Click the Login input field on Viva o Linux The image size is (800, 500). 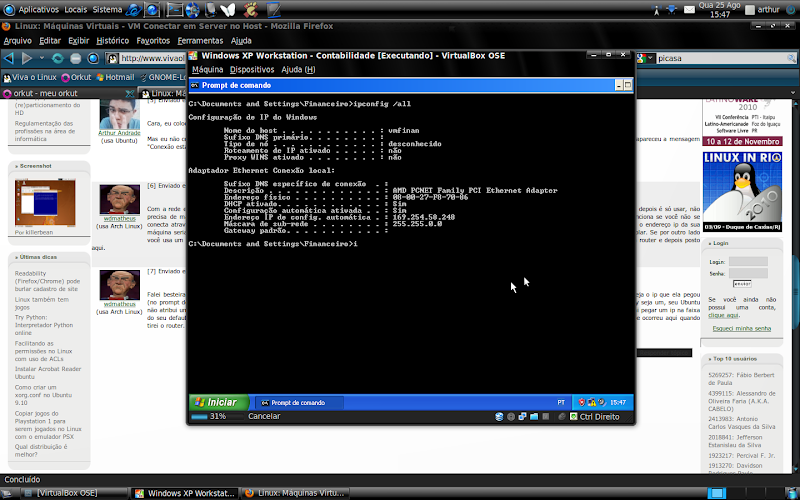click(x=748, y=262)
